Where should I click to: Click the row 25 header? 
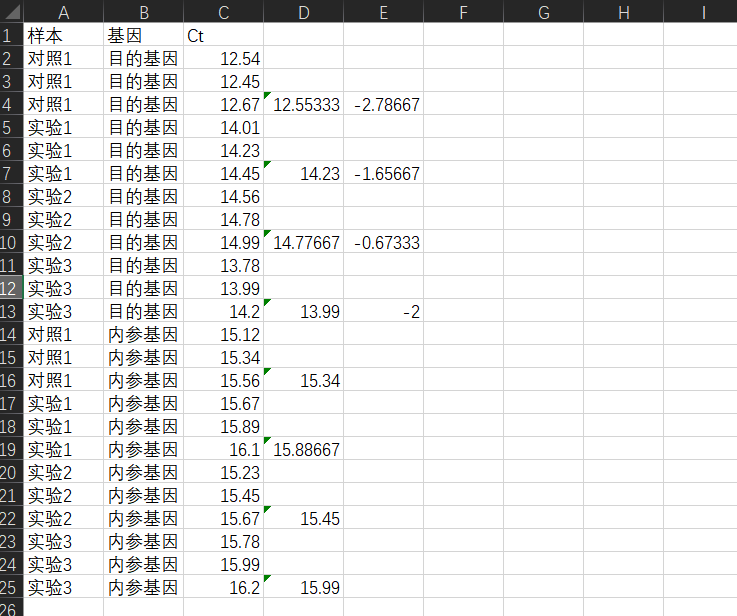point(11,587)
